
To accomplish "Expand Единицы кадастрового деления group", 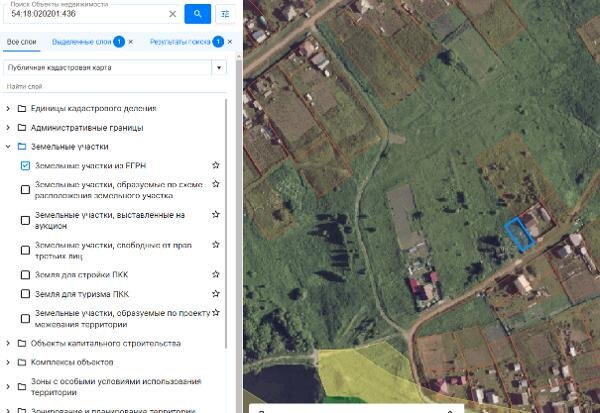I will (x=8, y=108).
